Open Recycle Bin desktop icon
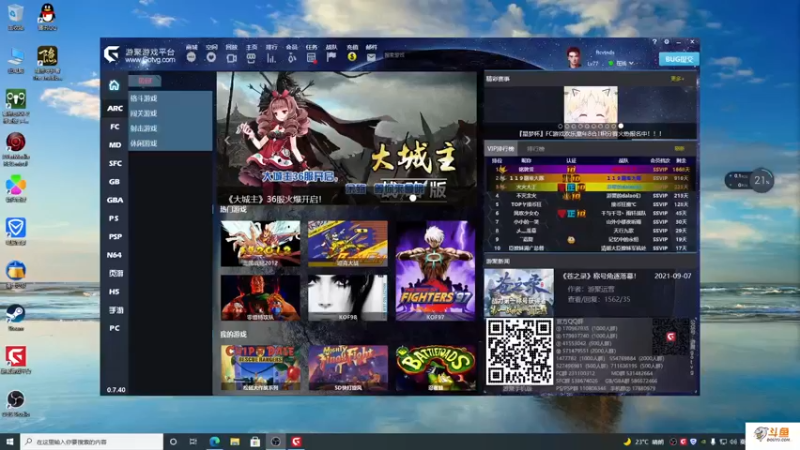This screenshot has width=800, height=450. coord(16,16)
